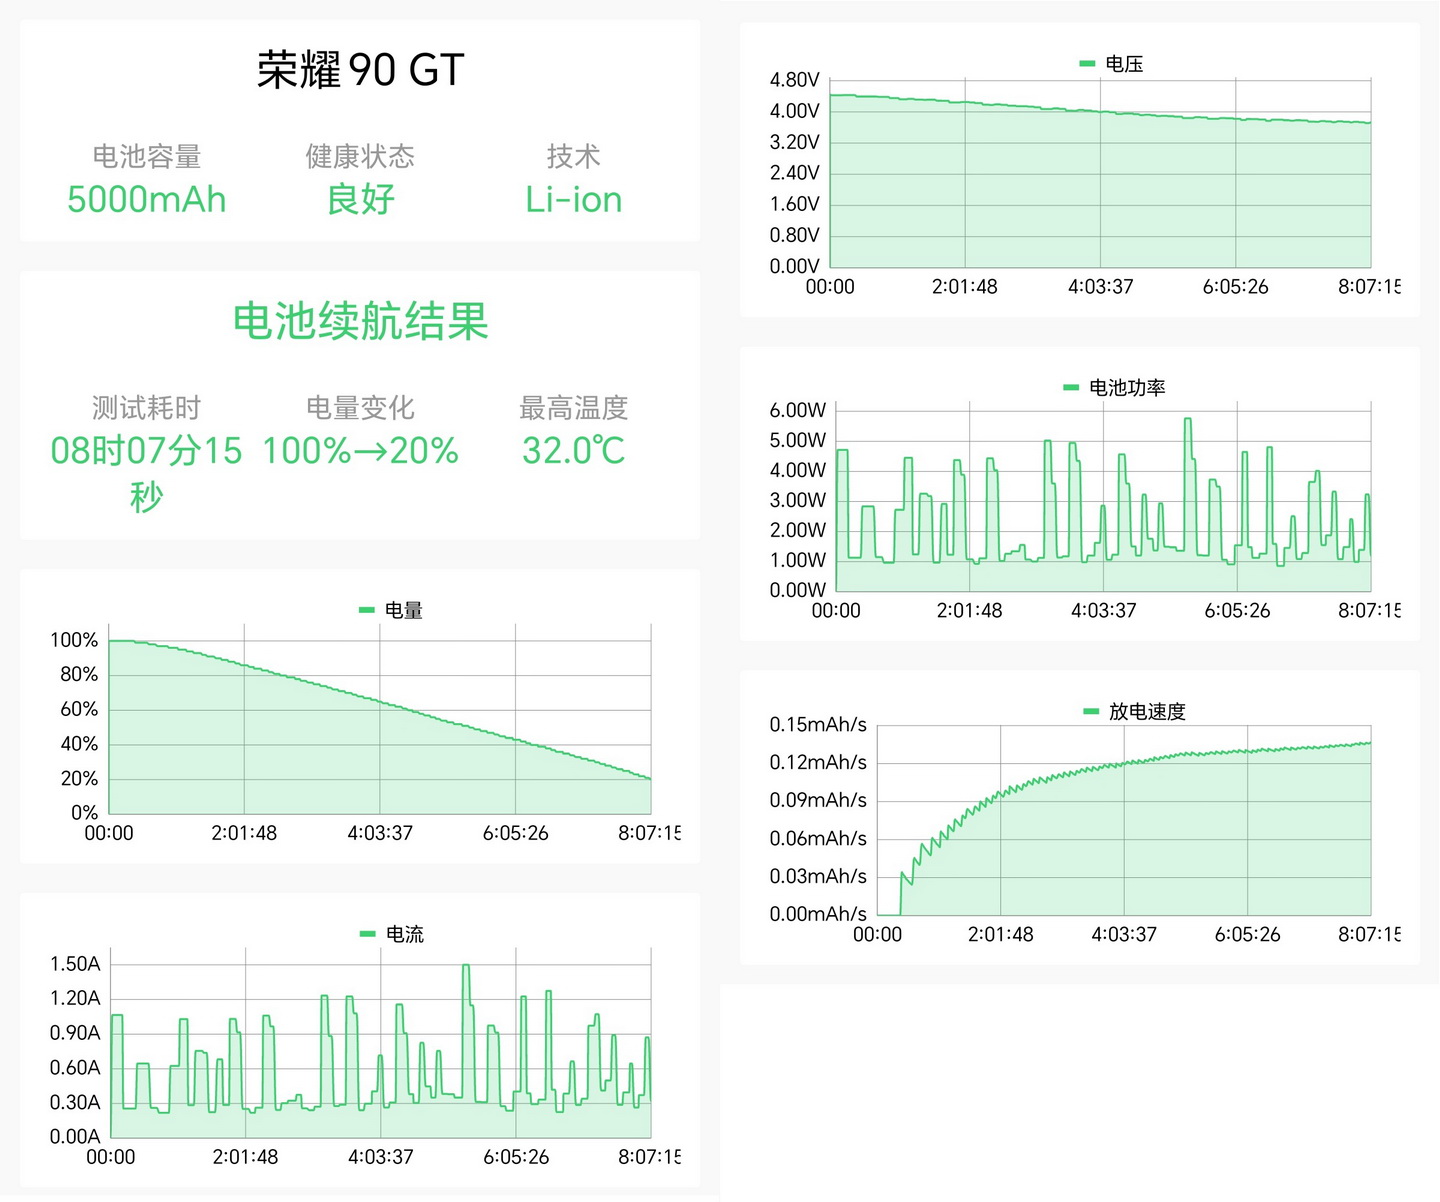Click the 3.00W axis label on power chart
Screen dimensions: 1440x1202
[x=798, y=500]
